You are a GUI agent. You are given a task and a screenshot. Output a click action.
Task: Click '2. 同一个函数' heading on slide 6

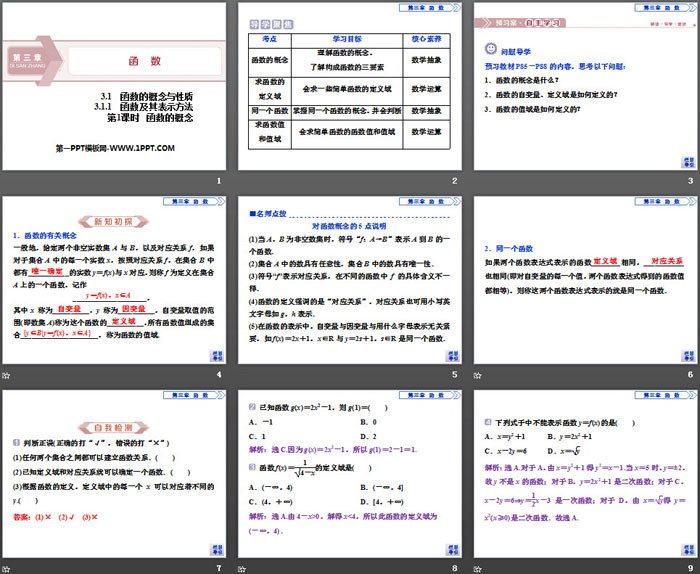[x=508, y=248]
